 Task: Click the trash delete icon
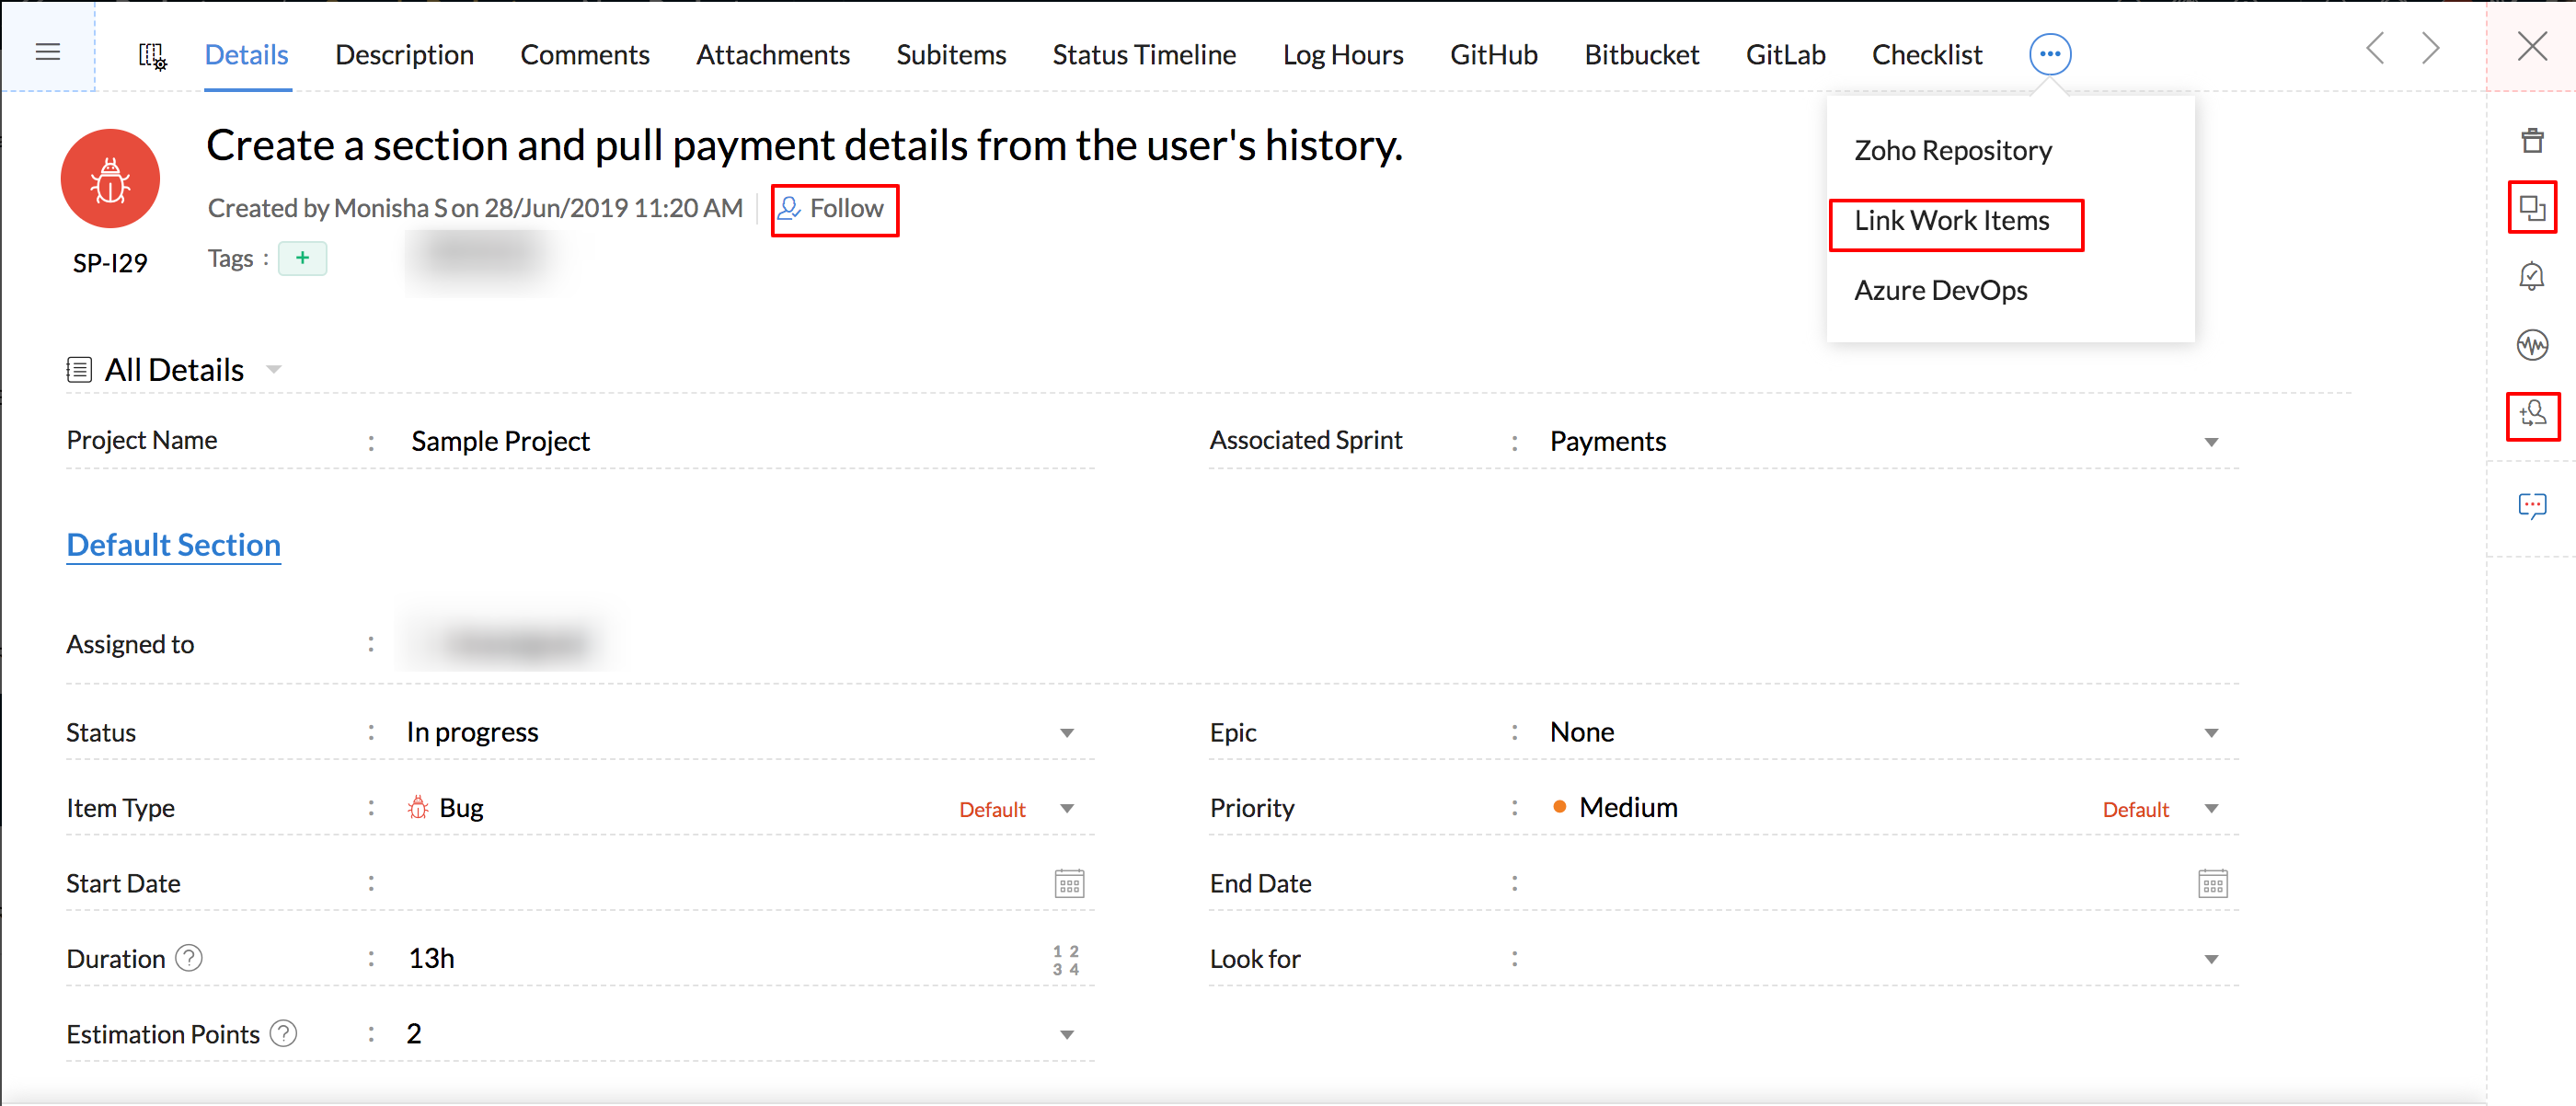point(2531,141)
